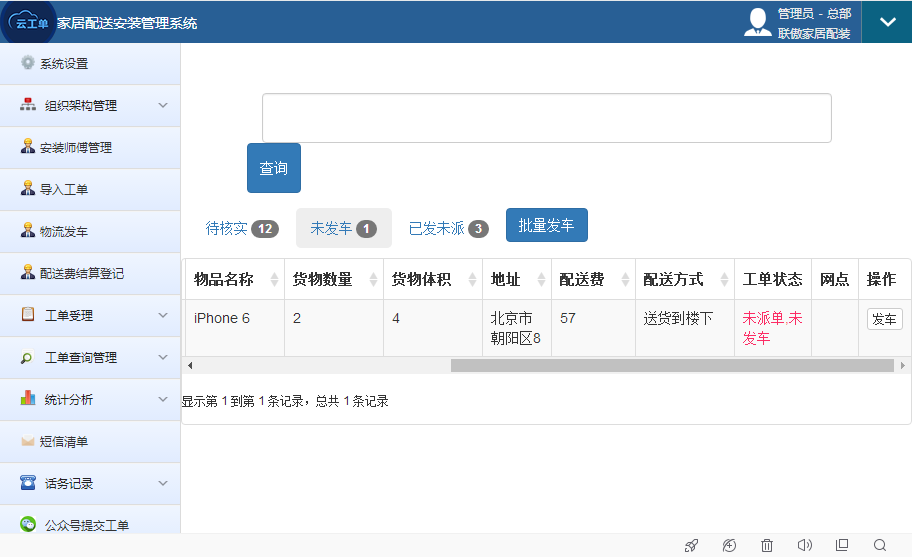Click the scrollbar left arrow

point(190,366)
